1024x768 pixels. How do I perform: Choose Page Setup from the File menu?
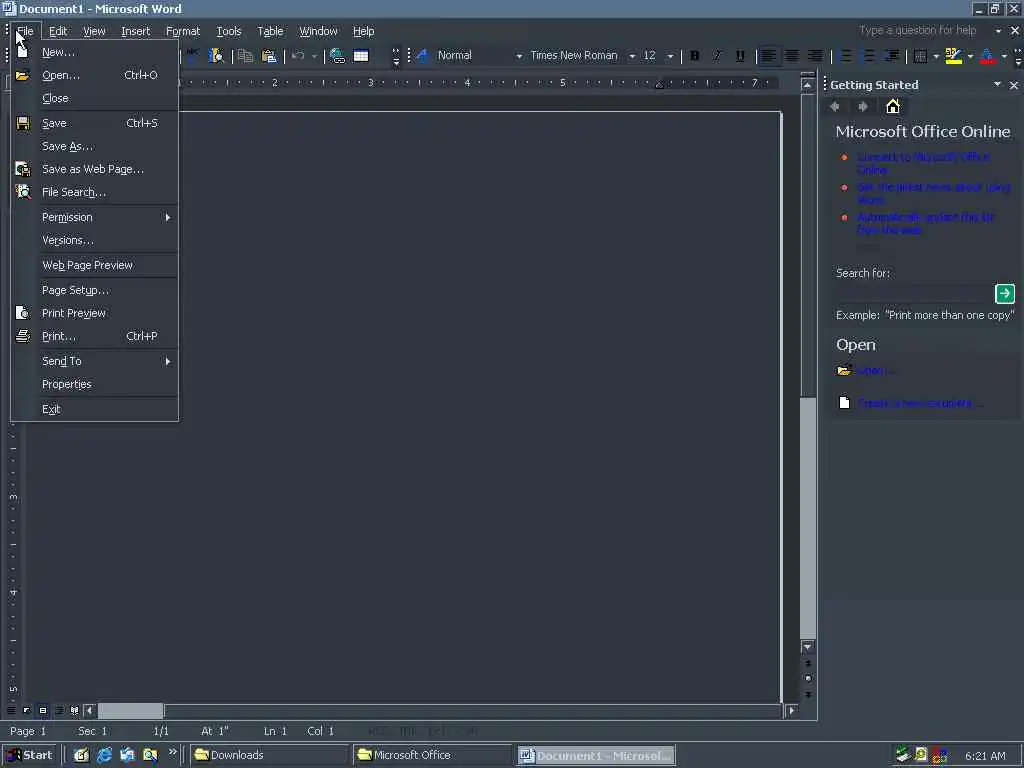94,290
